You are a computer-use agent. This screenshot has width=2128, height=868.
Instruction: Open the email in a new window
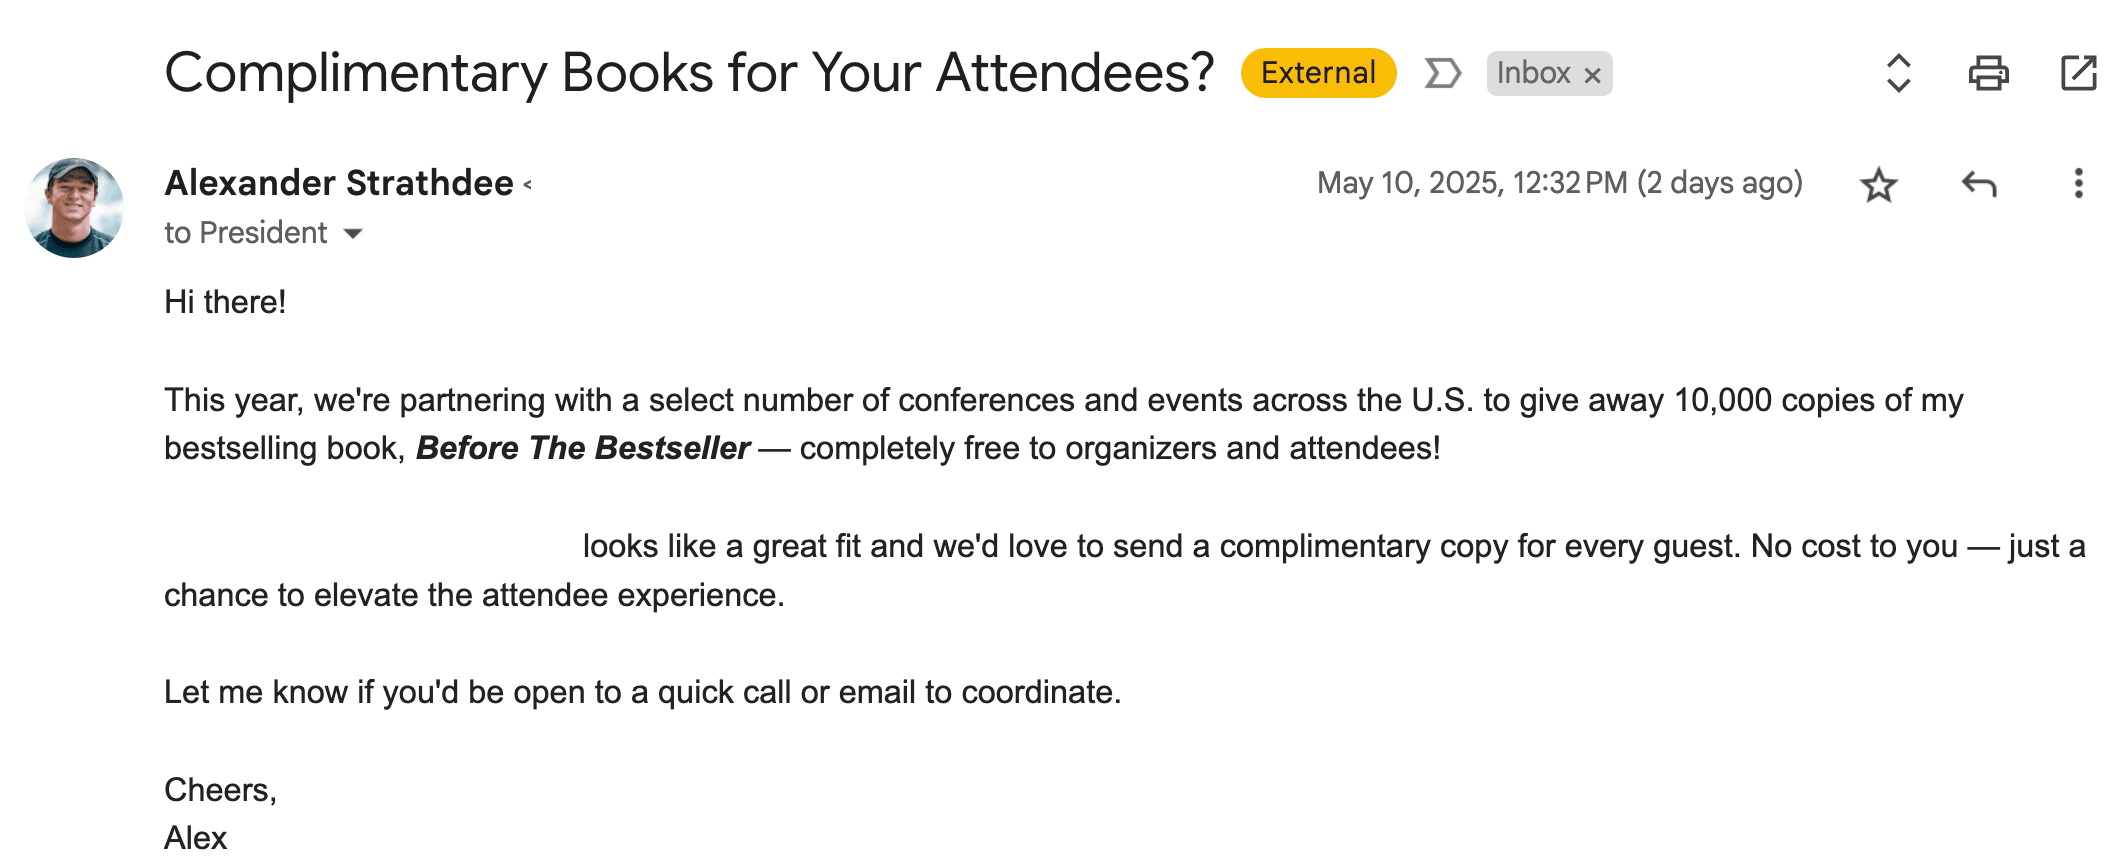2078,73
